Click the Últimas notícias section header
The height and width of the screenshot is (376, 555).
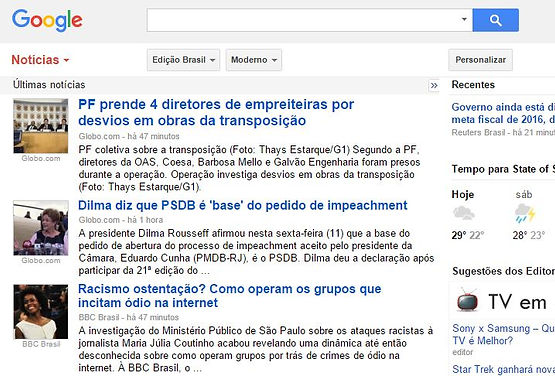coord(49,85)
